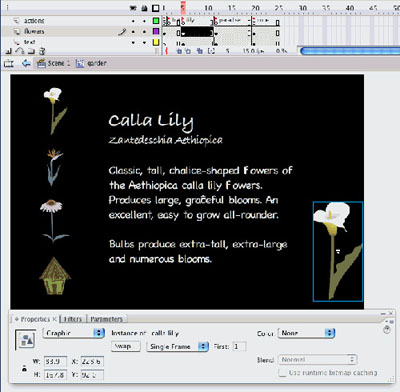Open the Properties tab

point(35,319)
